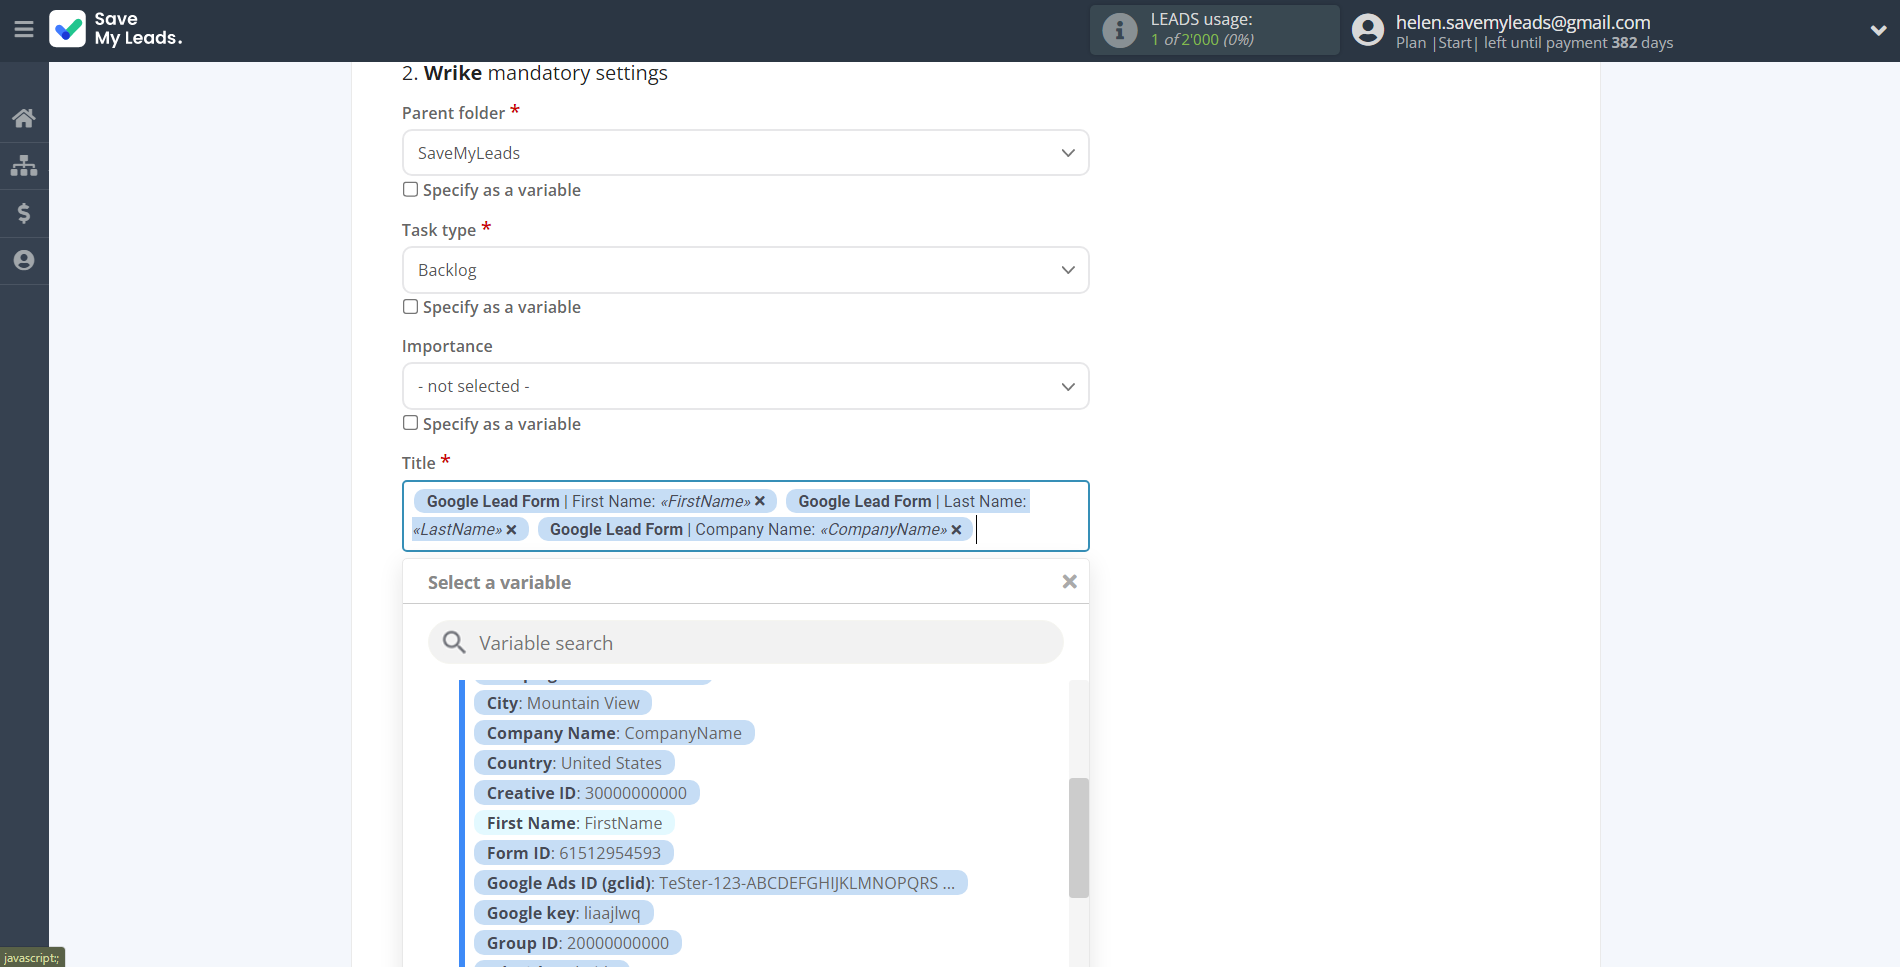The height and width of the screenshot is (967, 1900).
Task: Click the variable search magnifier icon
Action: pyautogui.click(x=454, y=642)
